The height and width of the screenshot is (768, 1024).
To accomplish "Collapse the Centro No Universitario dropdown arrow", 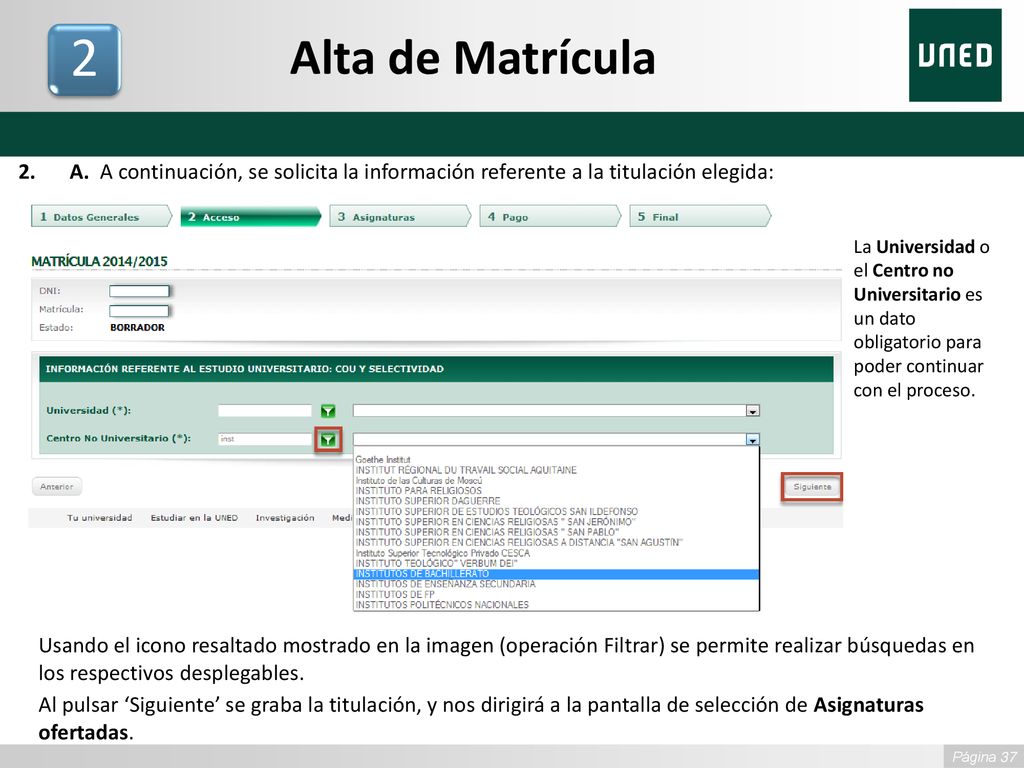I will [x=752, y=440].
